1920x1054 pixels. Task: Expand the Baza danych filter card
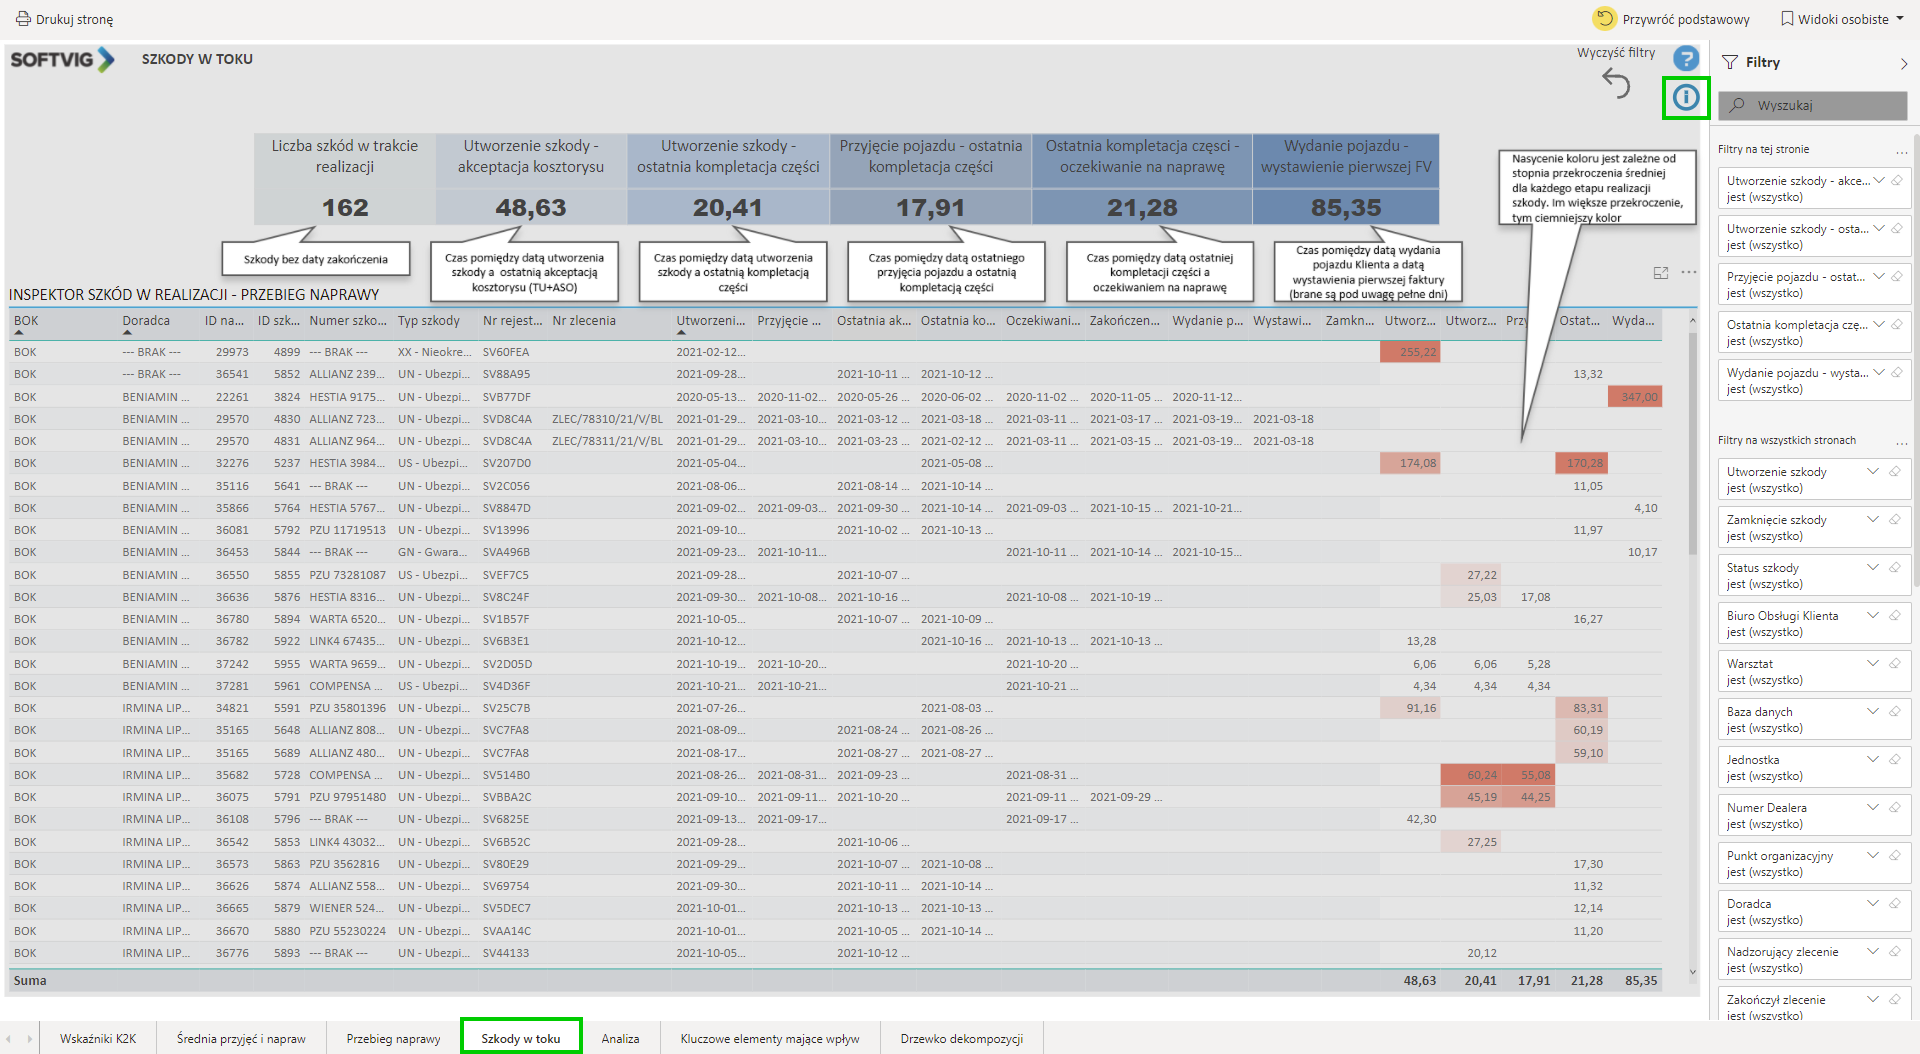point(1873,711)
